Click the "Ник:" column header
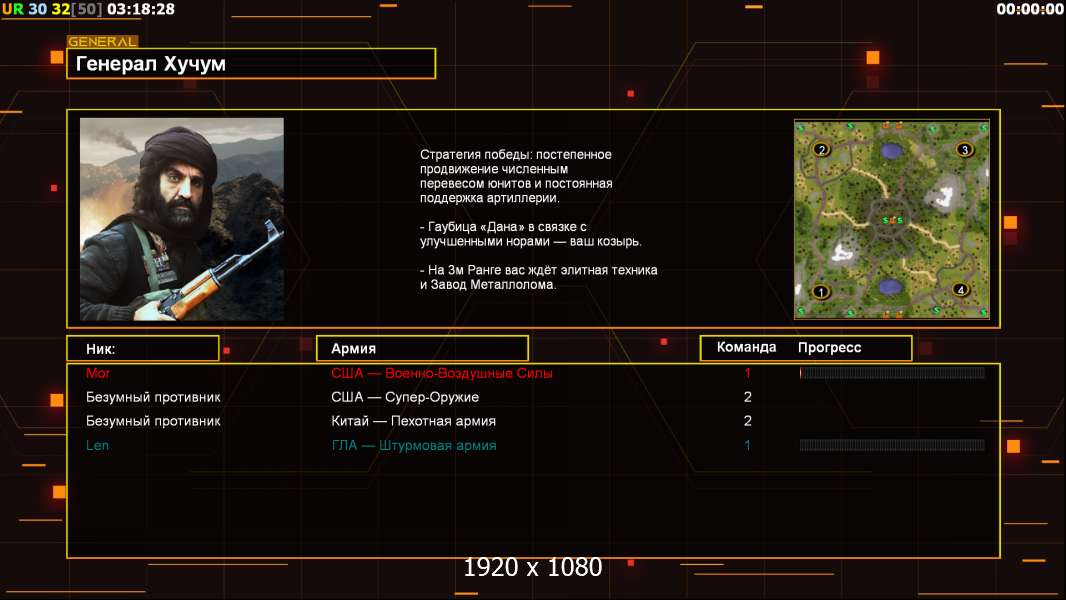This screenshot has width=1066, height=600. 143,349
